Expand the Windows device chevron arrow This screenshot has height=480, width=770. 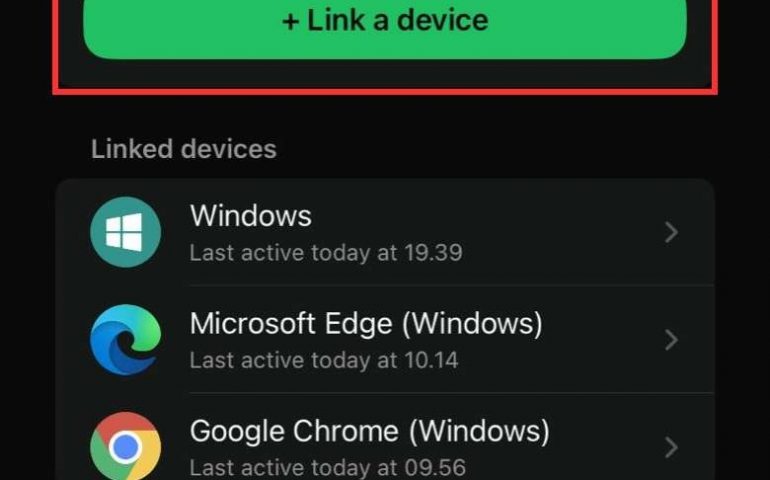click(671, 232)
